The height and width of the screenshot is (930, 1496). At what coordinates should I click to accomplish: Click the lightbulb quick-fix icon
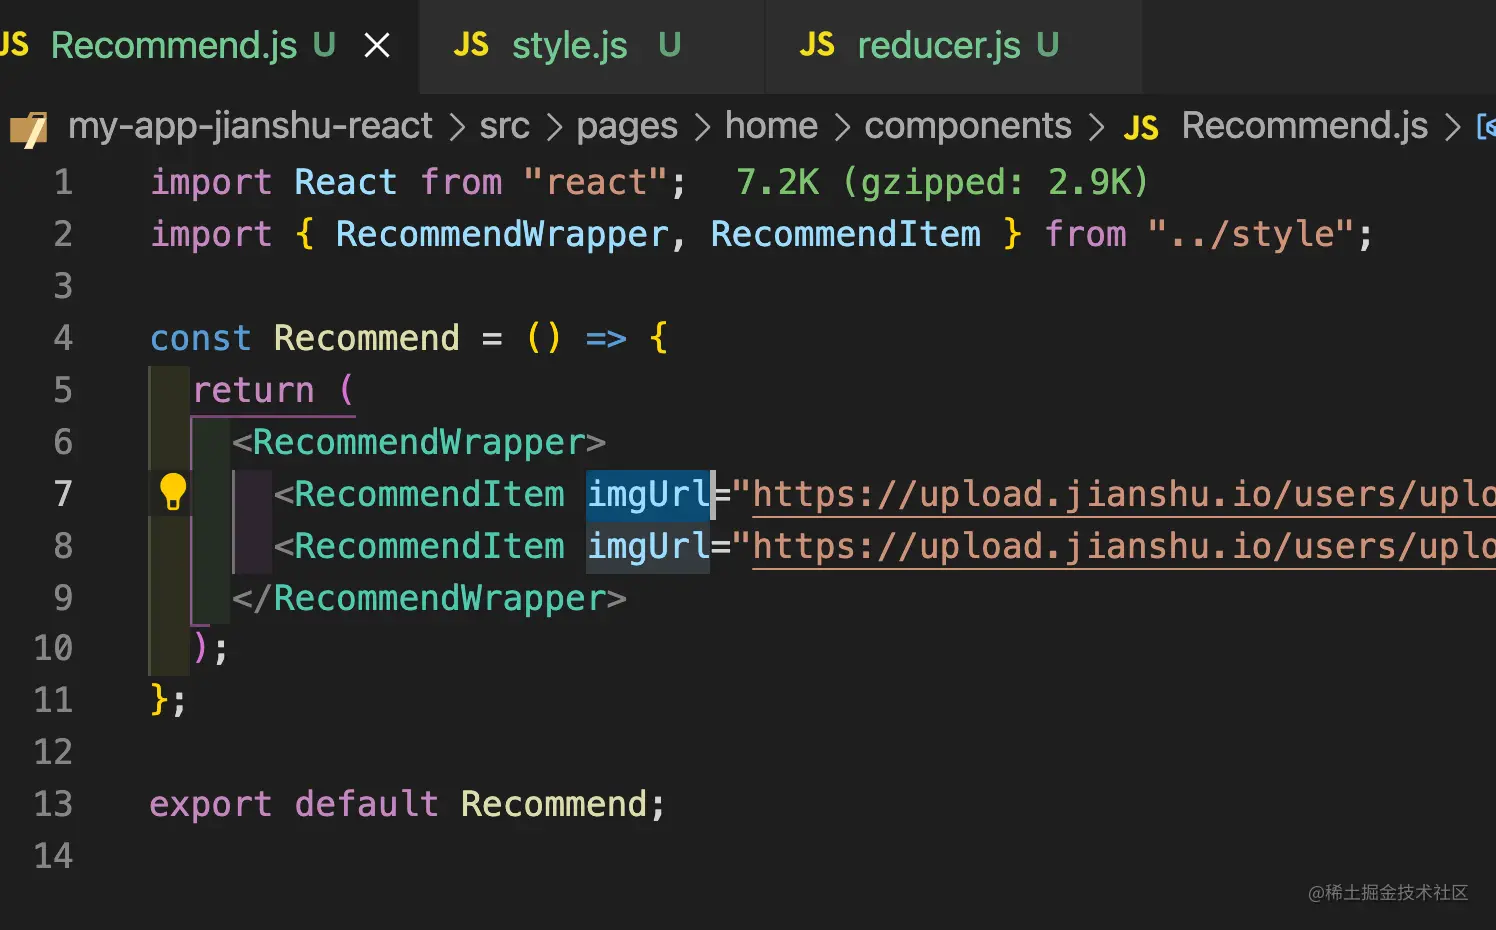click(173, 492)
